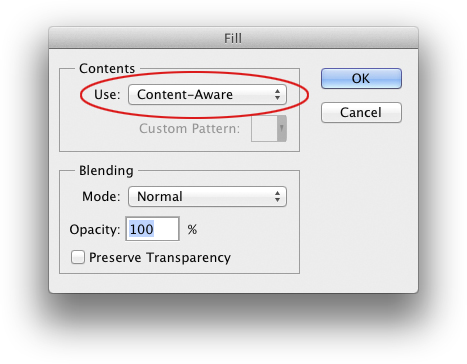Click the up-down arrows on Mode menu
467x364 pixels.
tap(277, 197)
